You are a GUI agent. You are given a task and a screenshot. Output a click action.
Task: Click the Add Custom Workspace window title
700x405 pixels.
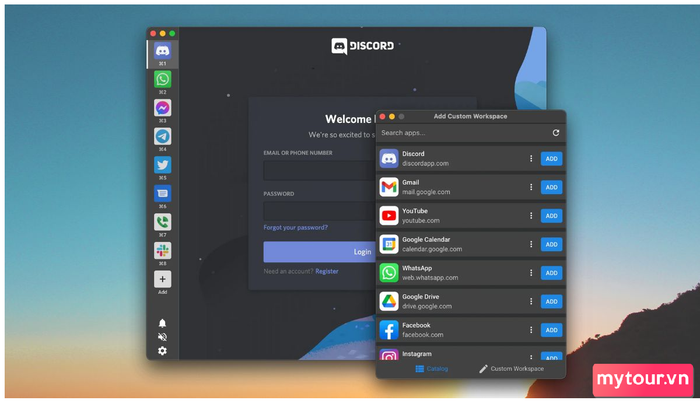click(470, 116)
